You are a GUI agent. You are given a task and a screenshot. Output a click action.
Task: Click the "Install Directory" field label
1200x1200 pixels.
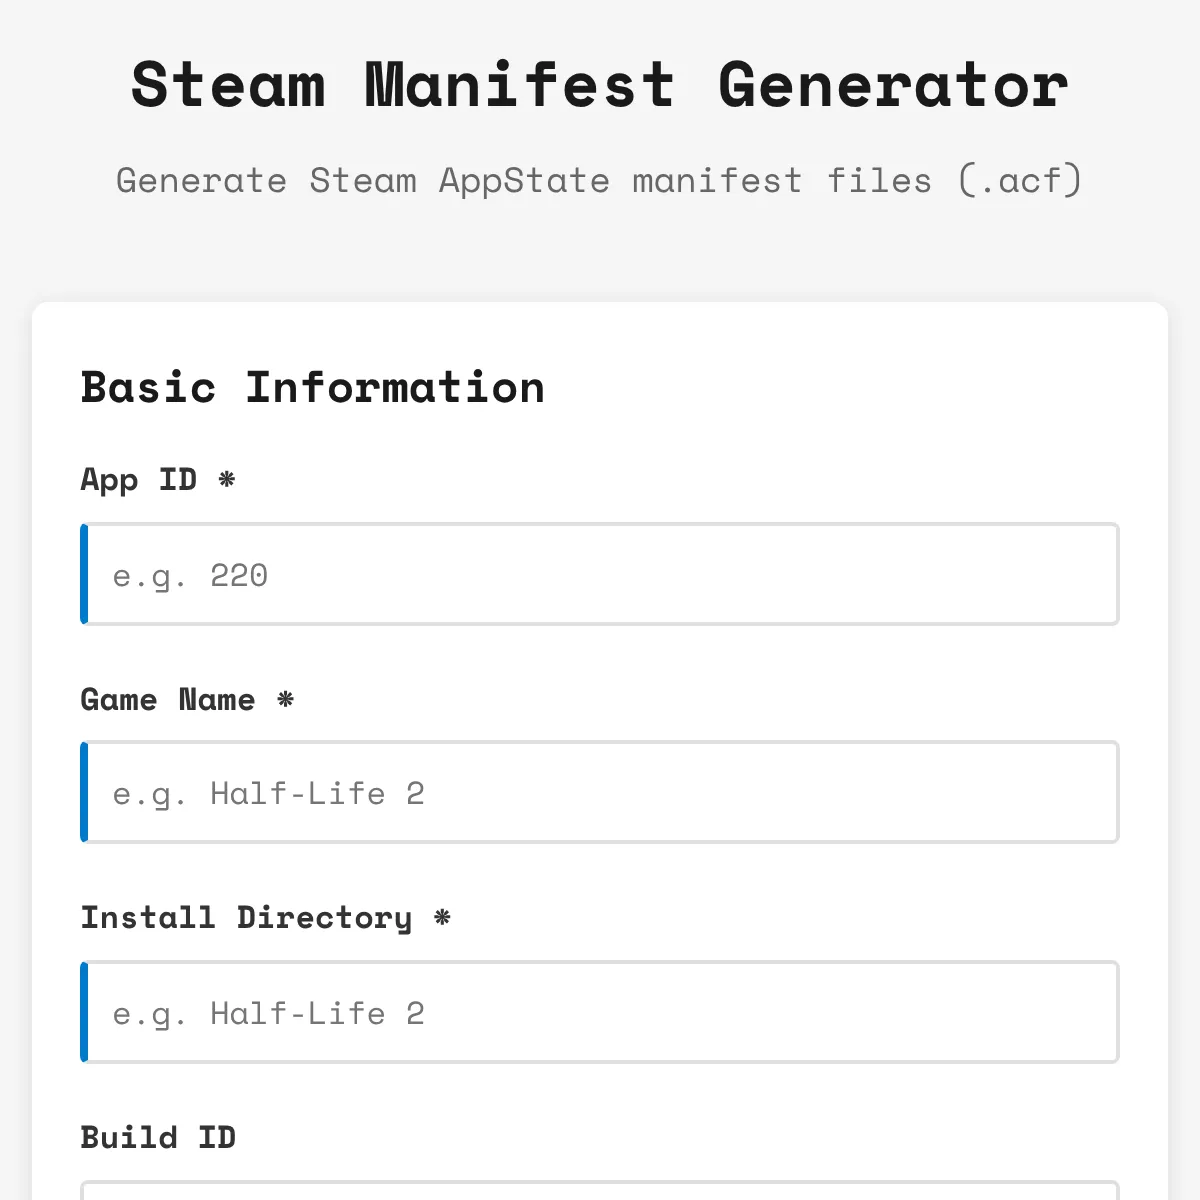[x=246, y=918]
